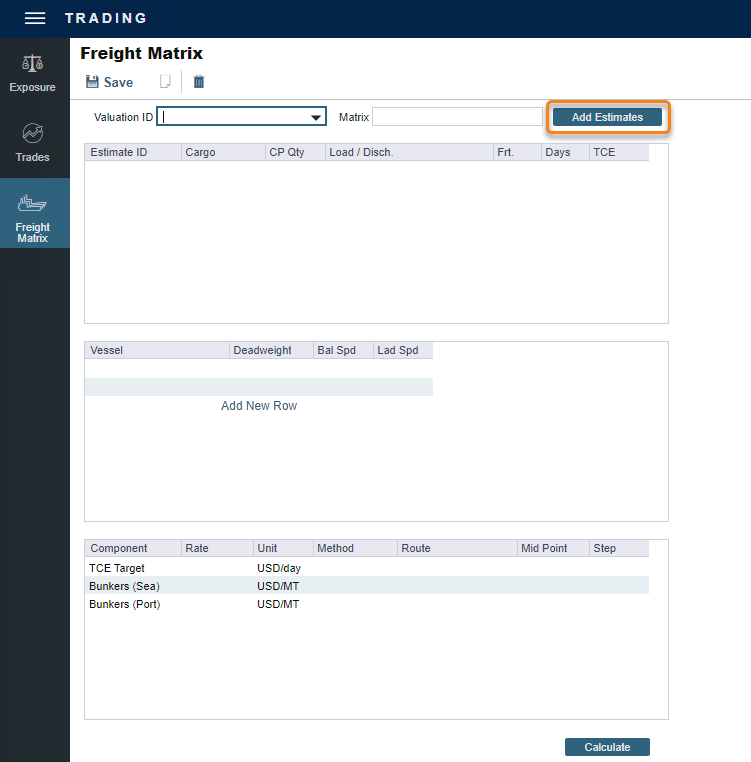
Task: Delete using the trash can icon
Action: click(x=198, y=82)
